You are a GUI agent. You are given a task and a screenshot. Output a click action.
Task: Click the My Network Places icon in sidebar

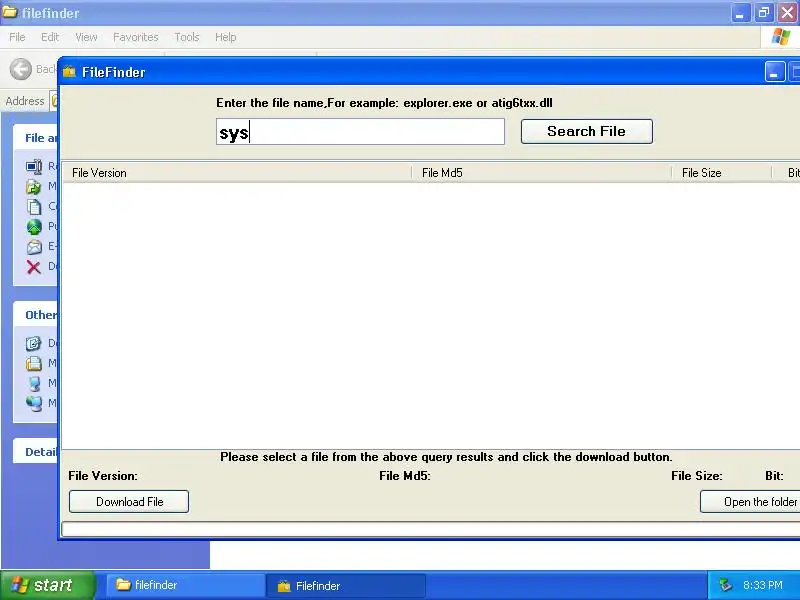34,403
